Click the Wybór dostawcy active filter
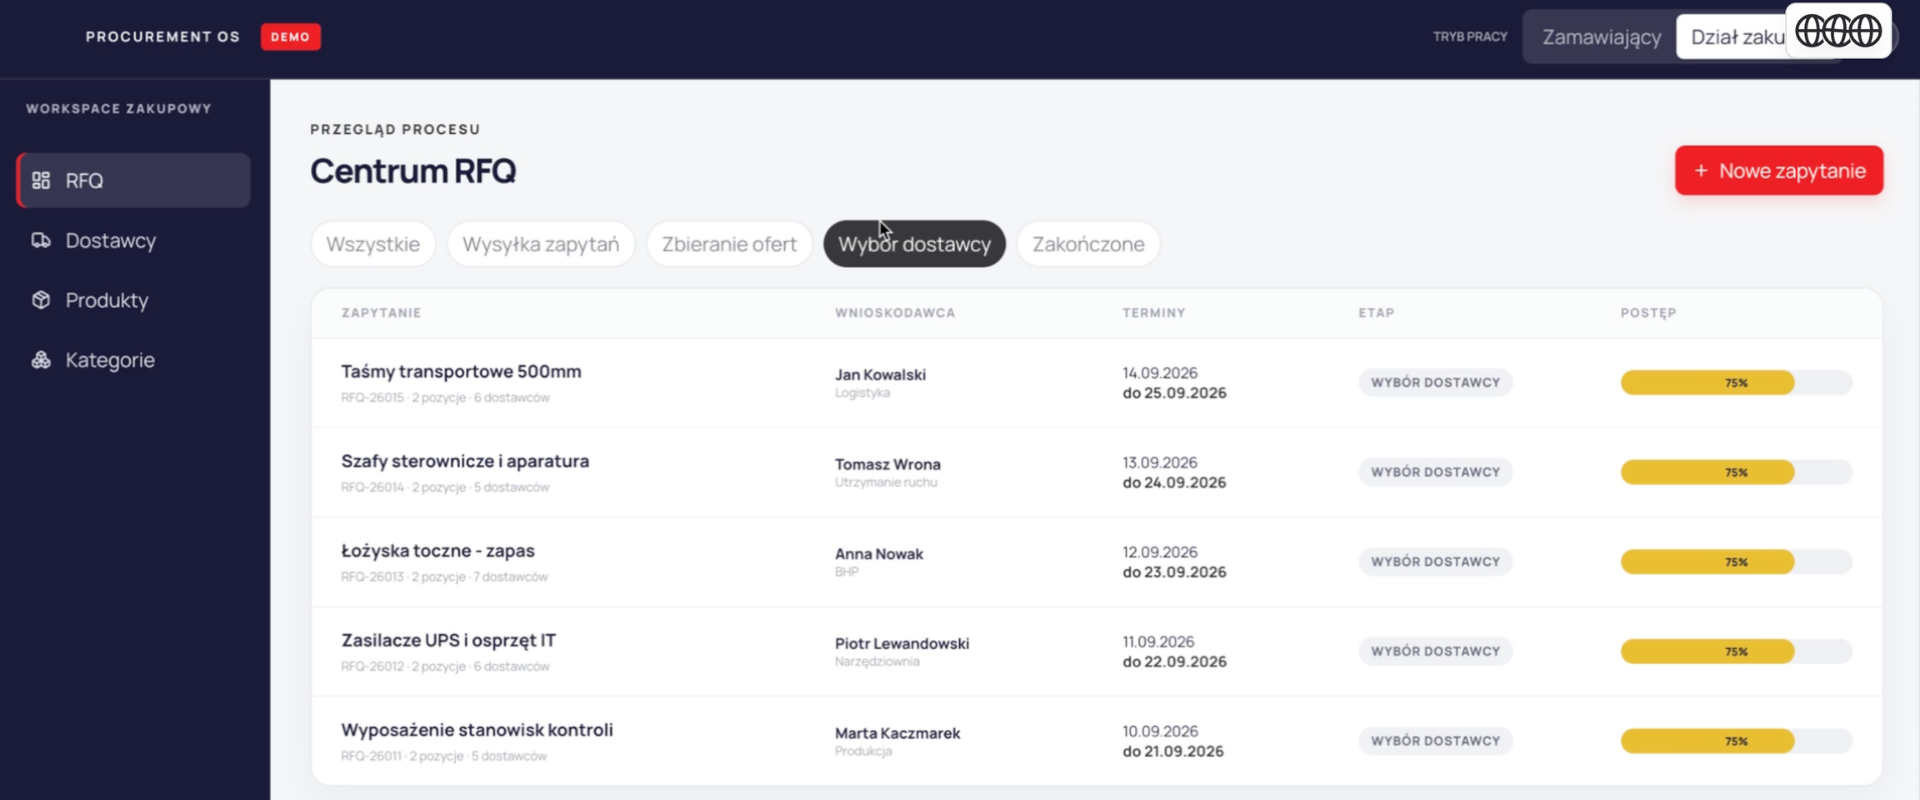This screenshot has height=800, width=1920. 914,244
